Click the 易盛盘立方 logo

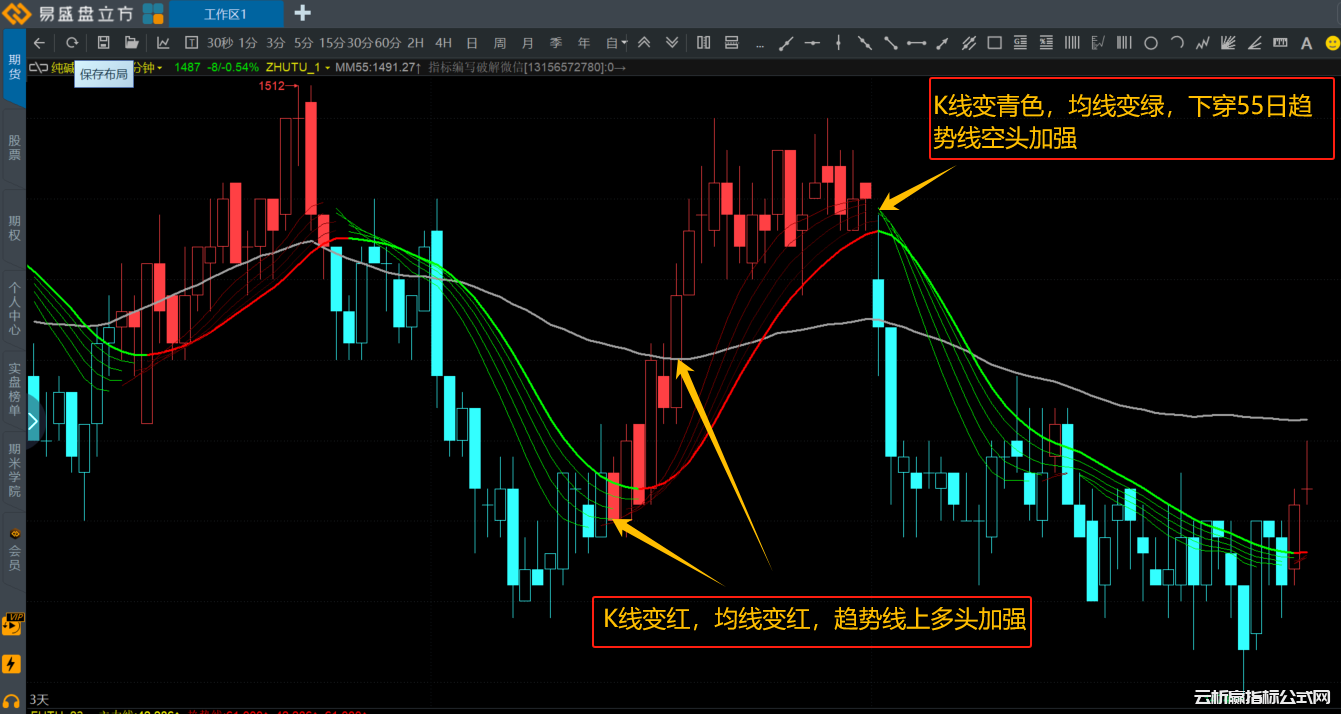[70, 14]
